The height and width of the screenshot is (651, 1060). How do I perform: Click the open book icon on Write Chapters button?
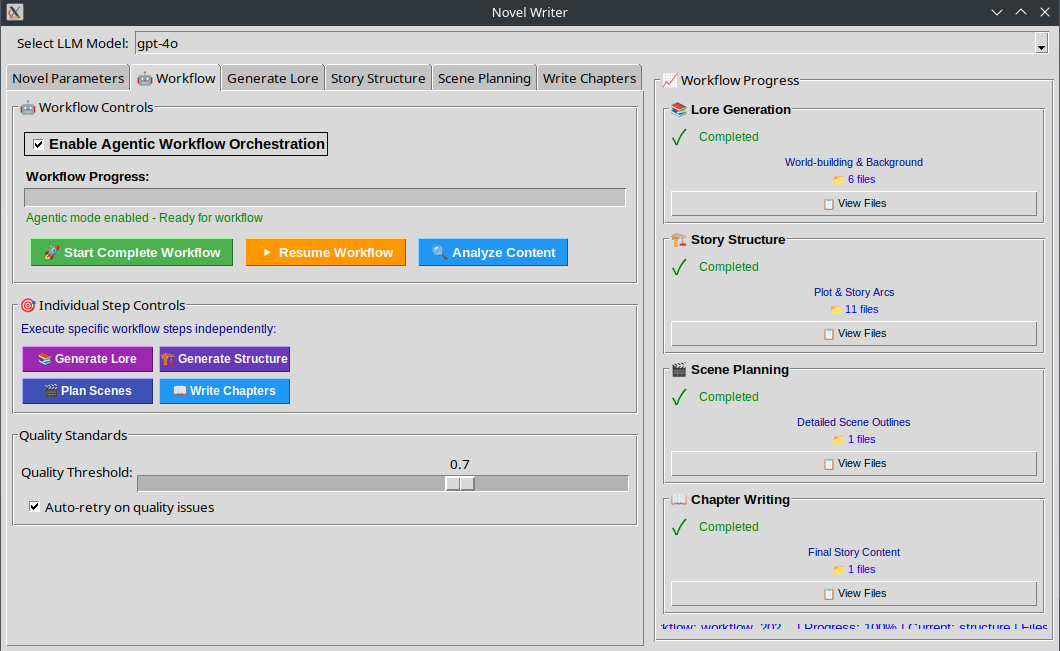180,391
